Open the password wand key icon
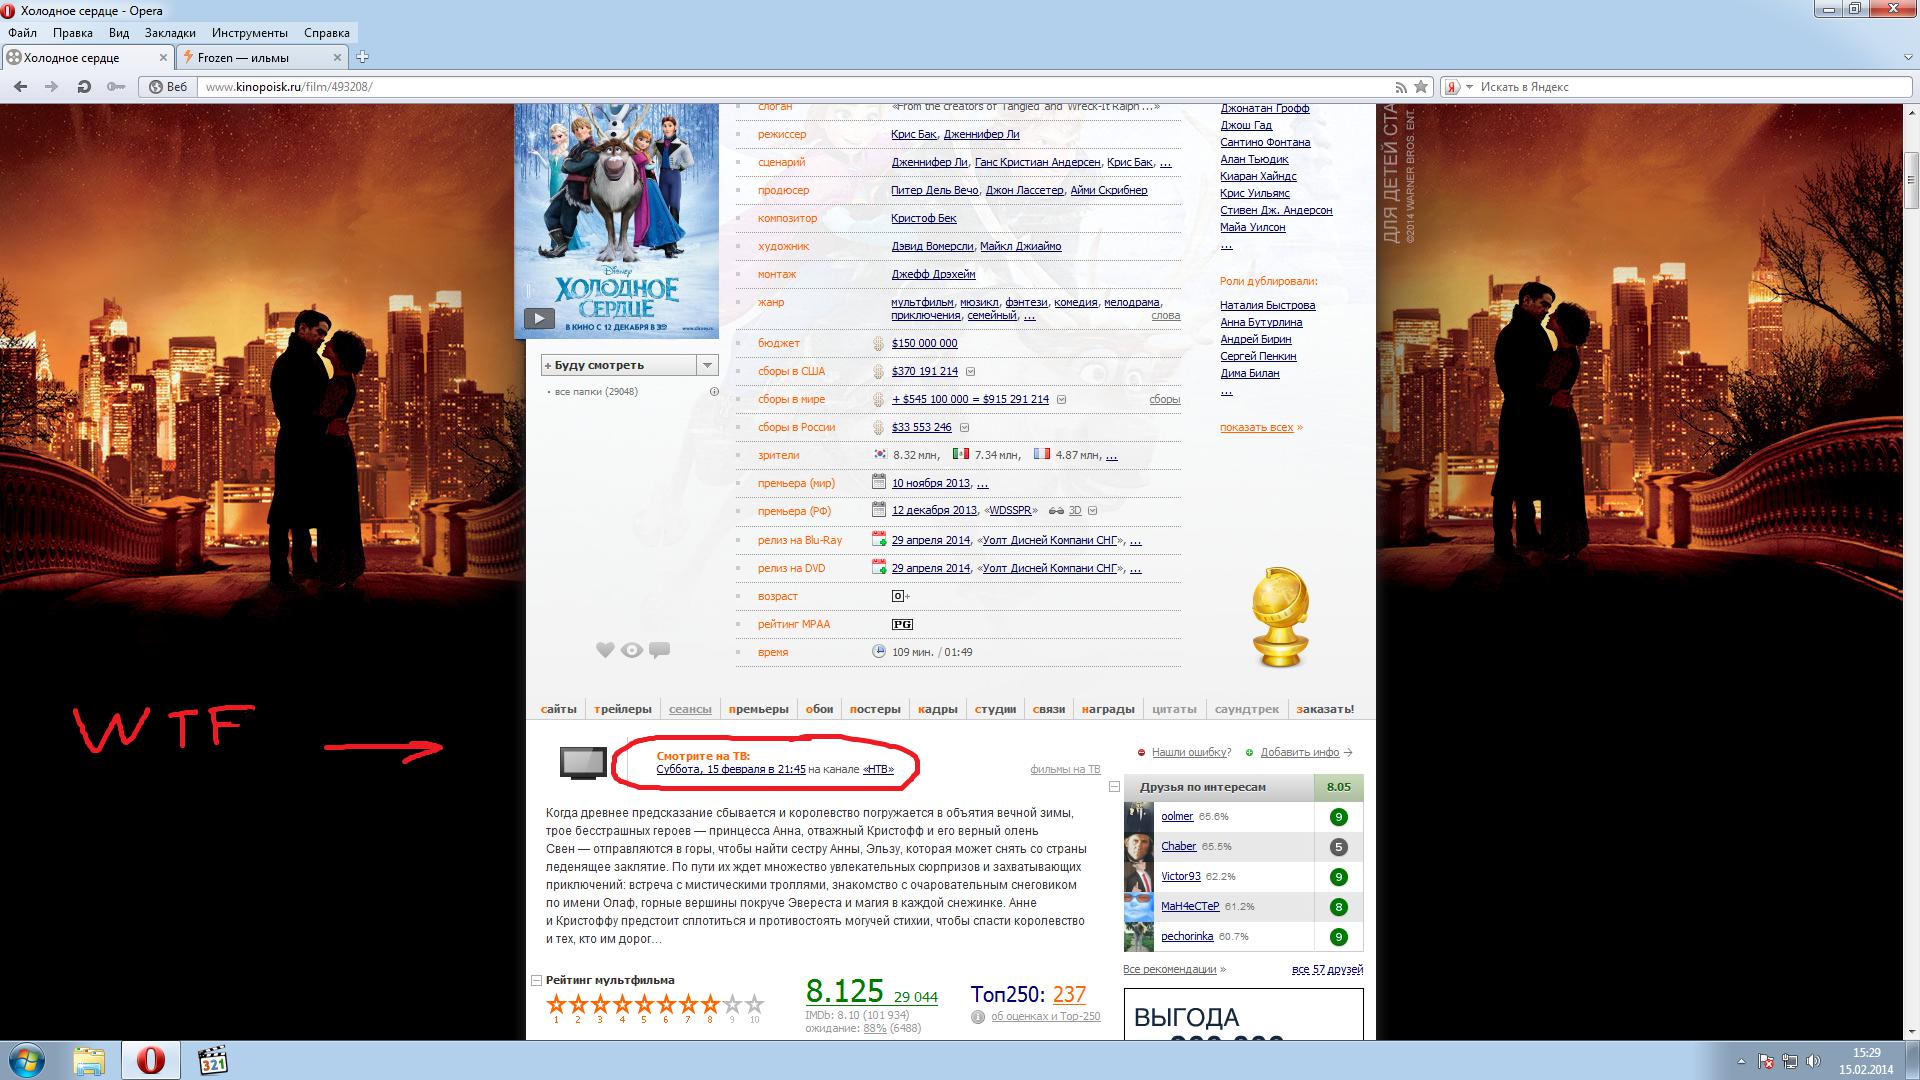 tap(116, 87)
